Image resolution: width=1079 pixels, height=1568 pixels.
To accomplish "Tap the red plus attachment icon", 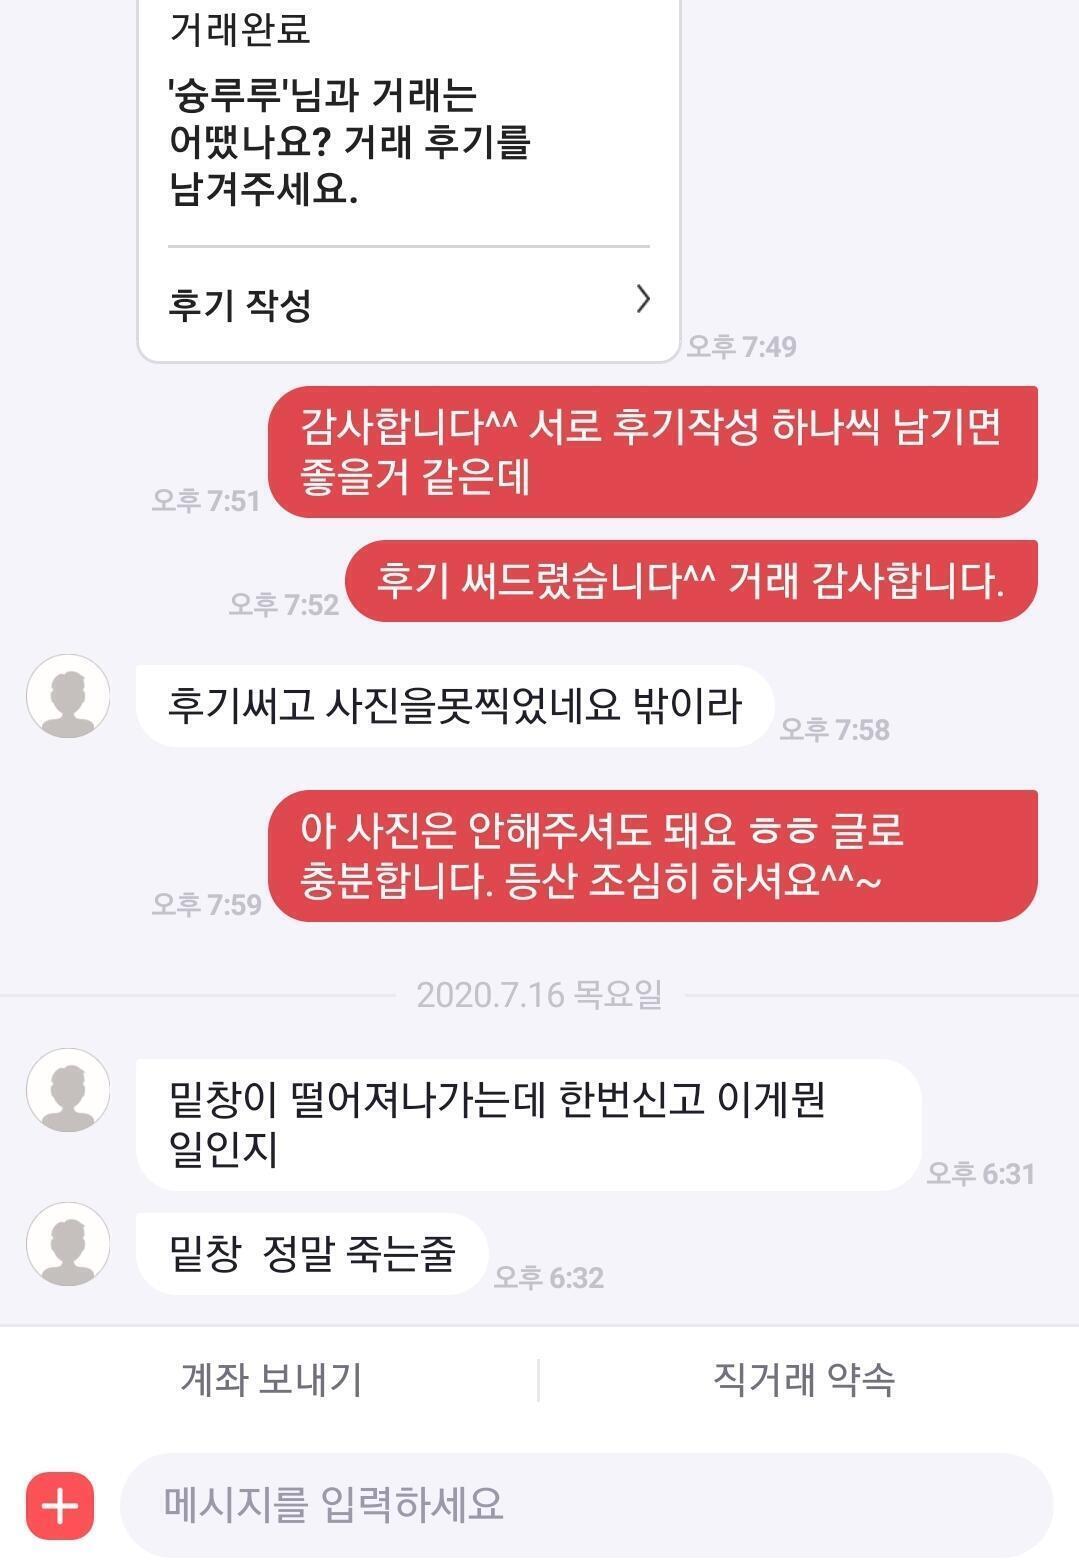I will 60,1505.
